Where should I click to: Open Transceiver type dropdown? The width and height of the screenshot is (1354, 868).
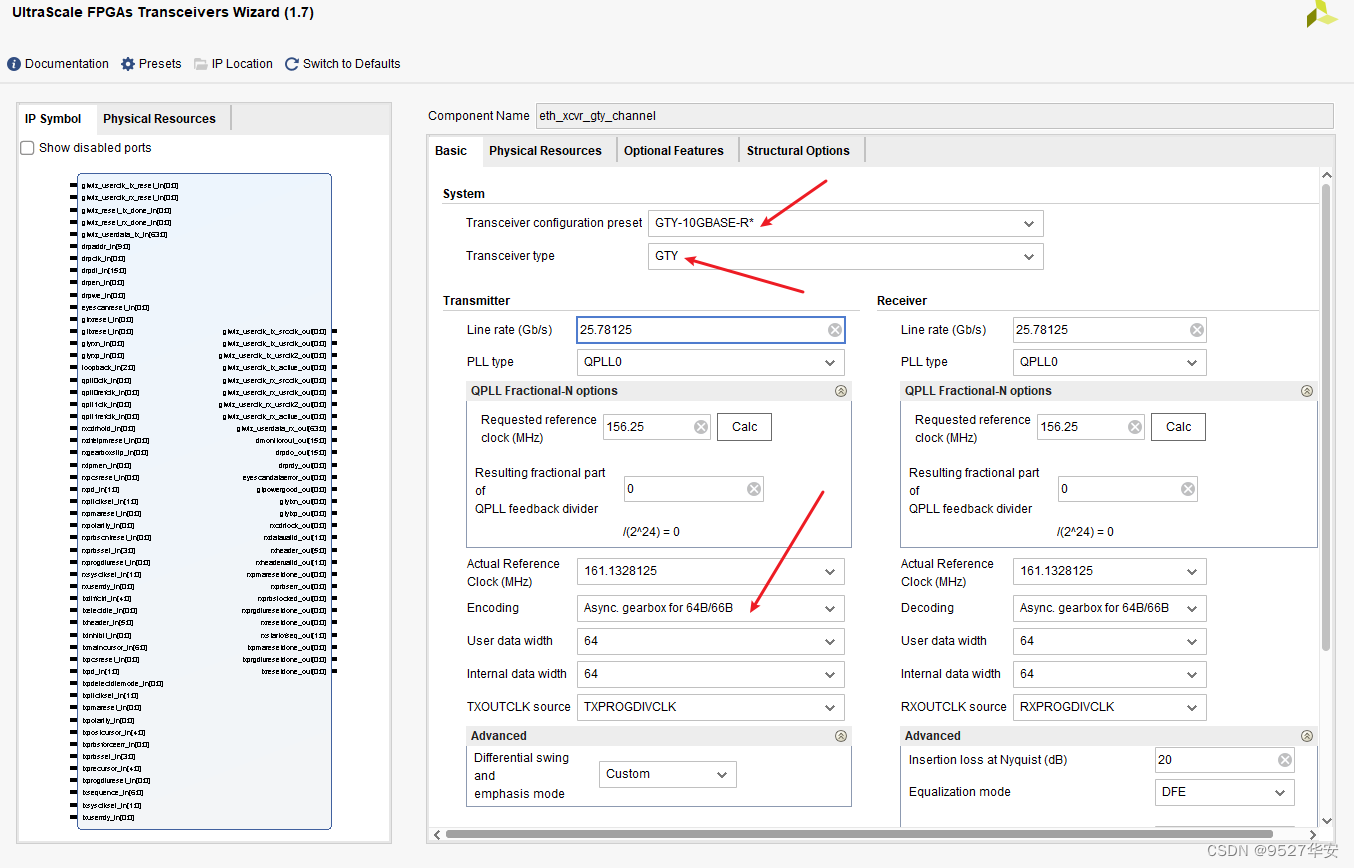(x=846, y=256)
